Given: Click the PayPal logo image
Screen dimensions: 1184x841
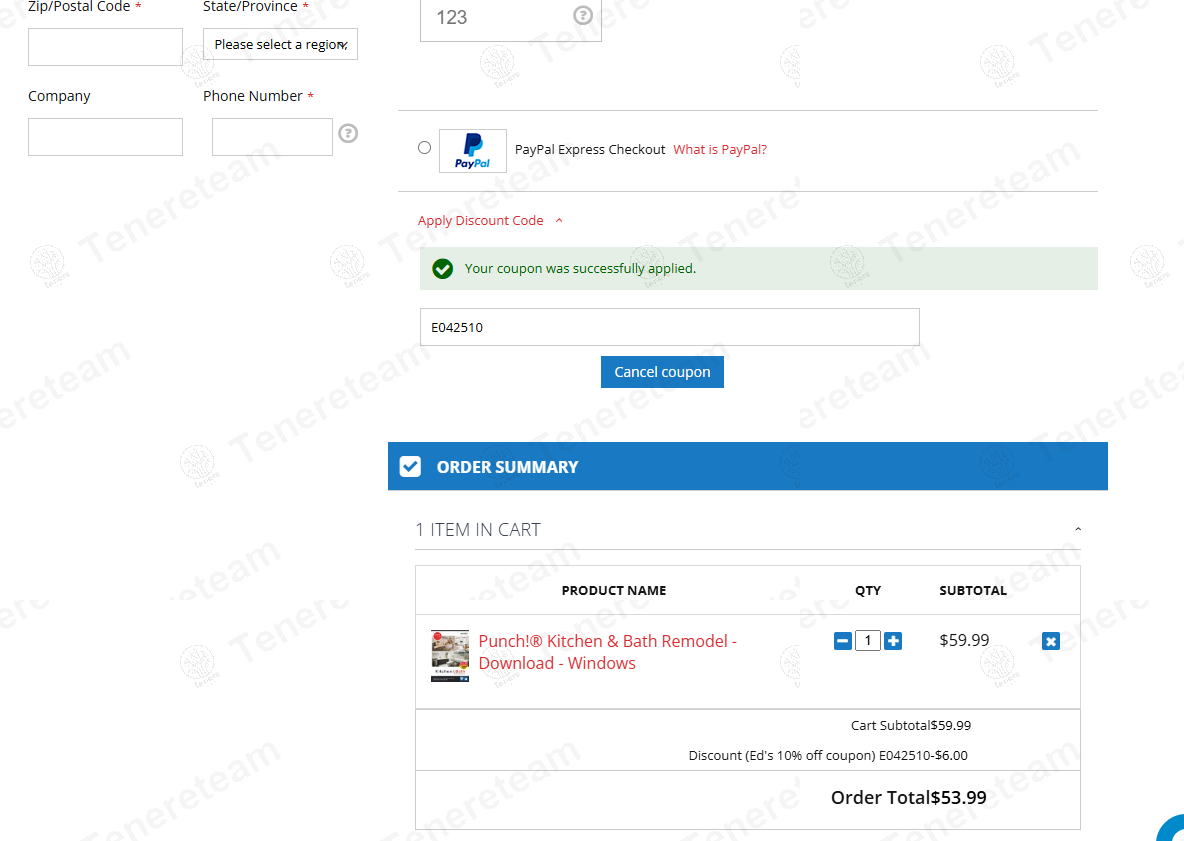Looking at the screenshot, I should click(x=473, y=150).
